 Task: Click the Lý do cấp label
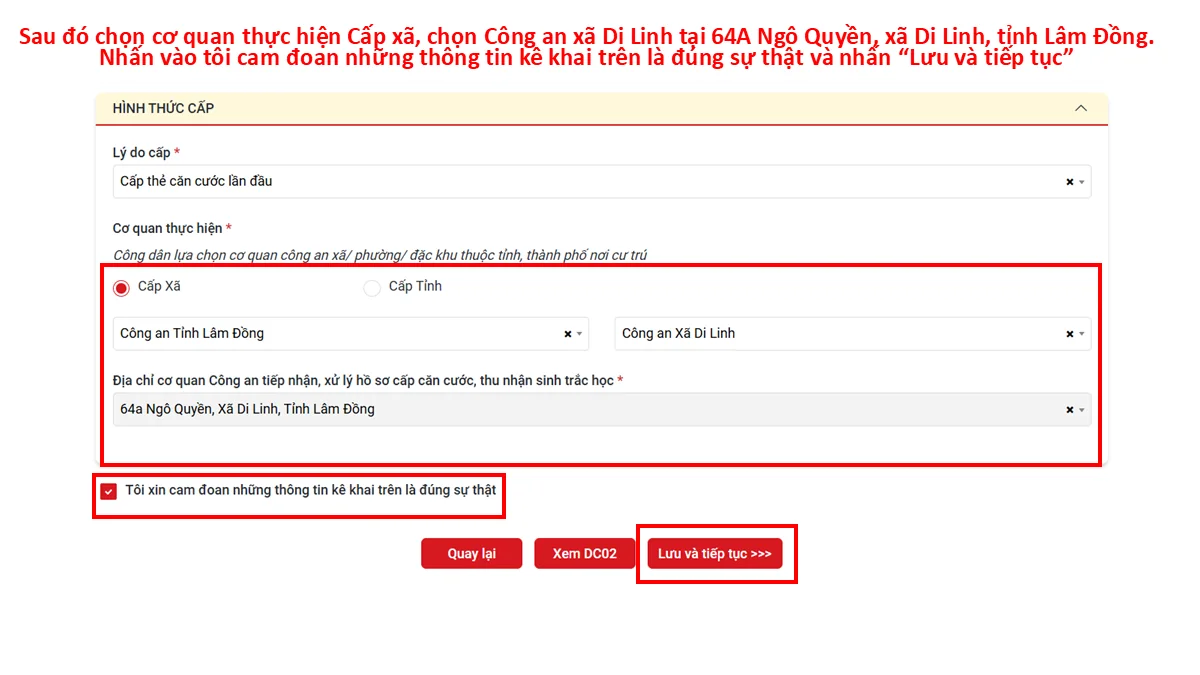coord(147,153)
